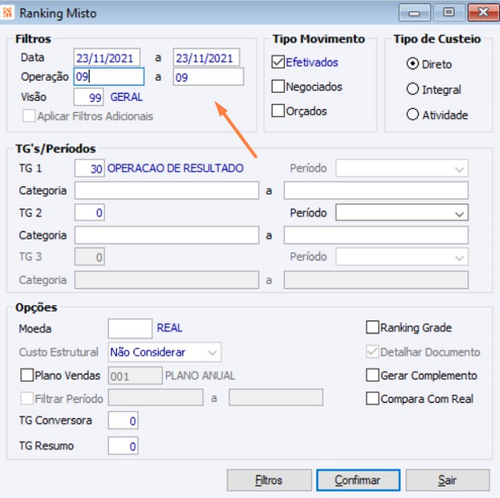Click the PLANO ANUAL label
The width and height of the screenshot is (500, 498).
pyautogui.click(x=200, y=375)
